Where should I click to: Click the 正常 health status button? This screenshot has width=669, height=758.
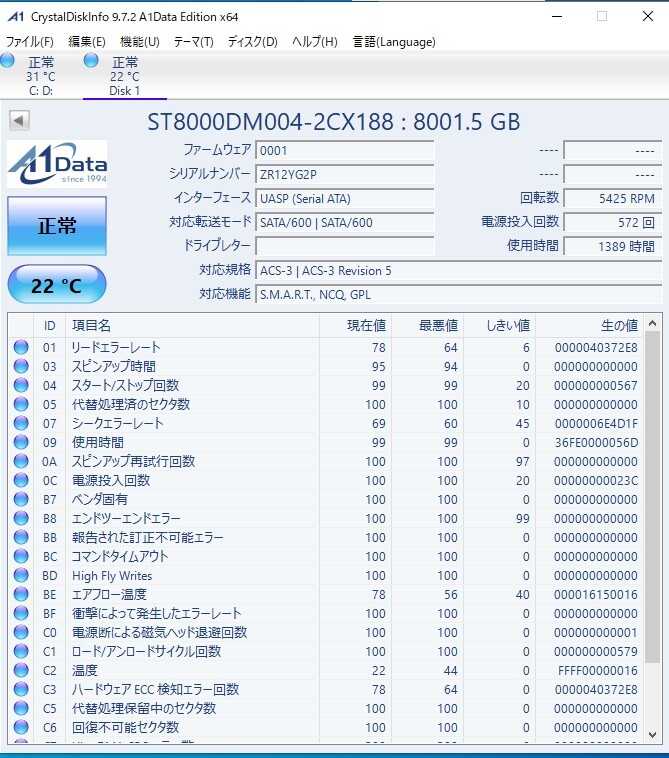tap(57, 226)
